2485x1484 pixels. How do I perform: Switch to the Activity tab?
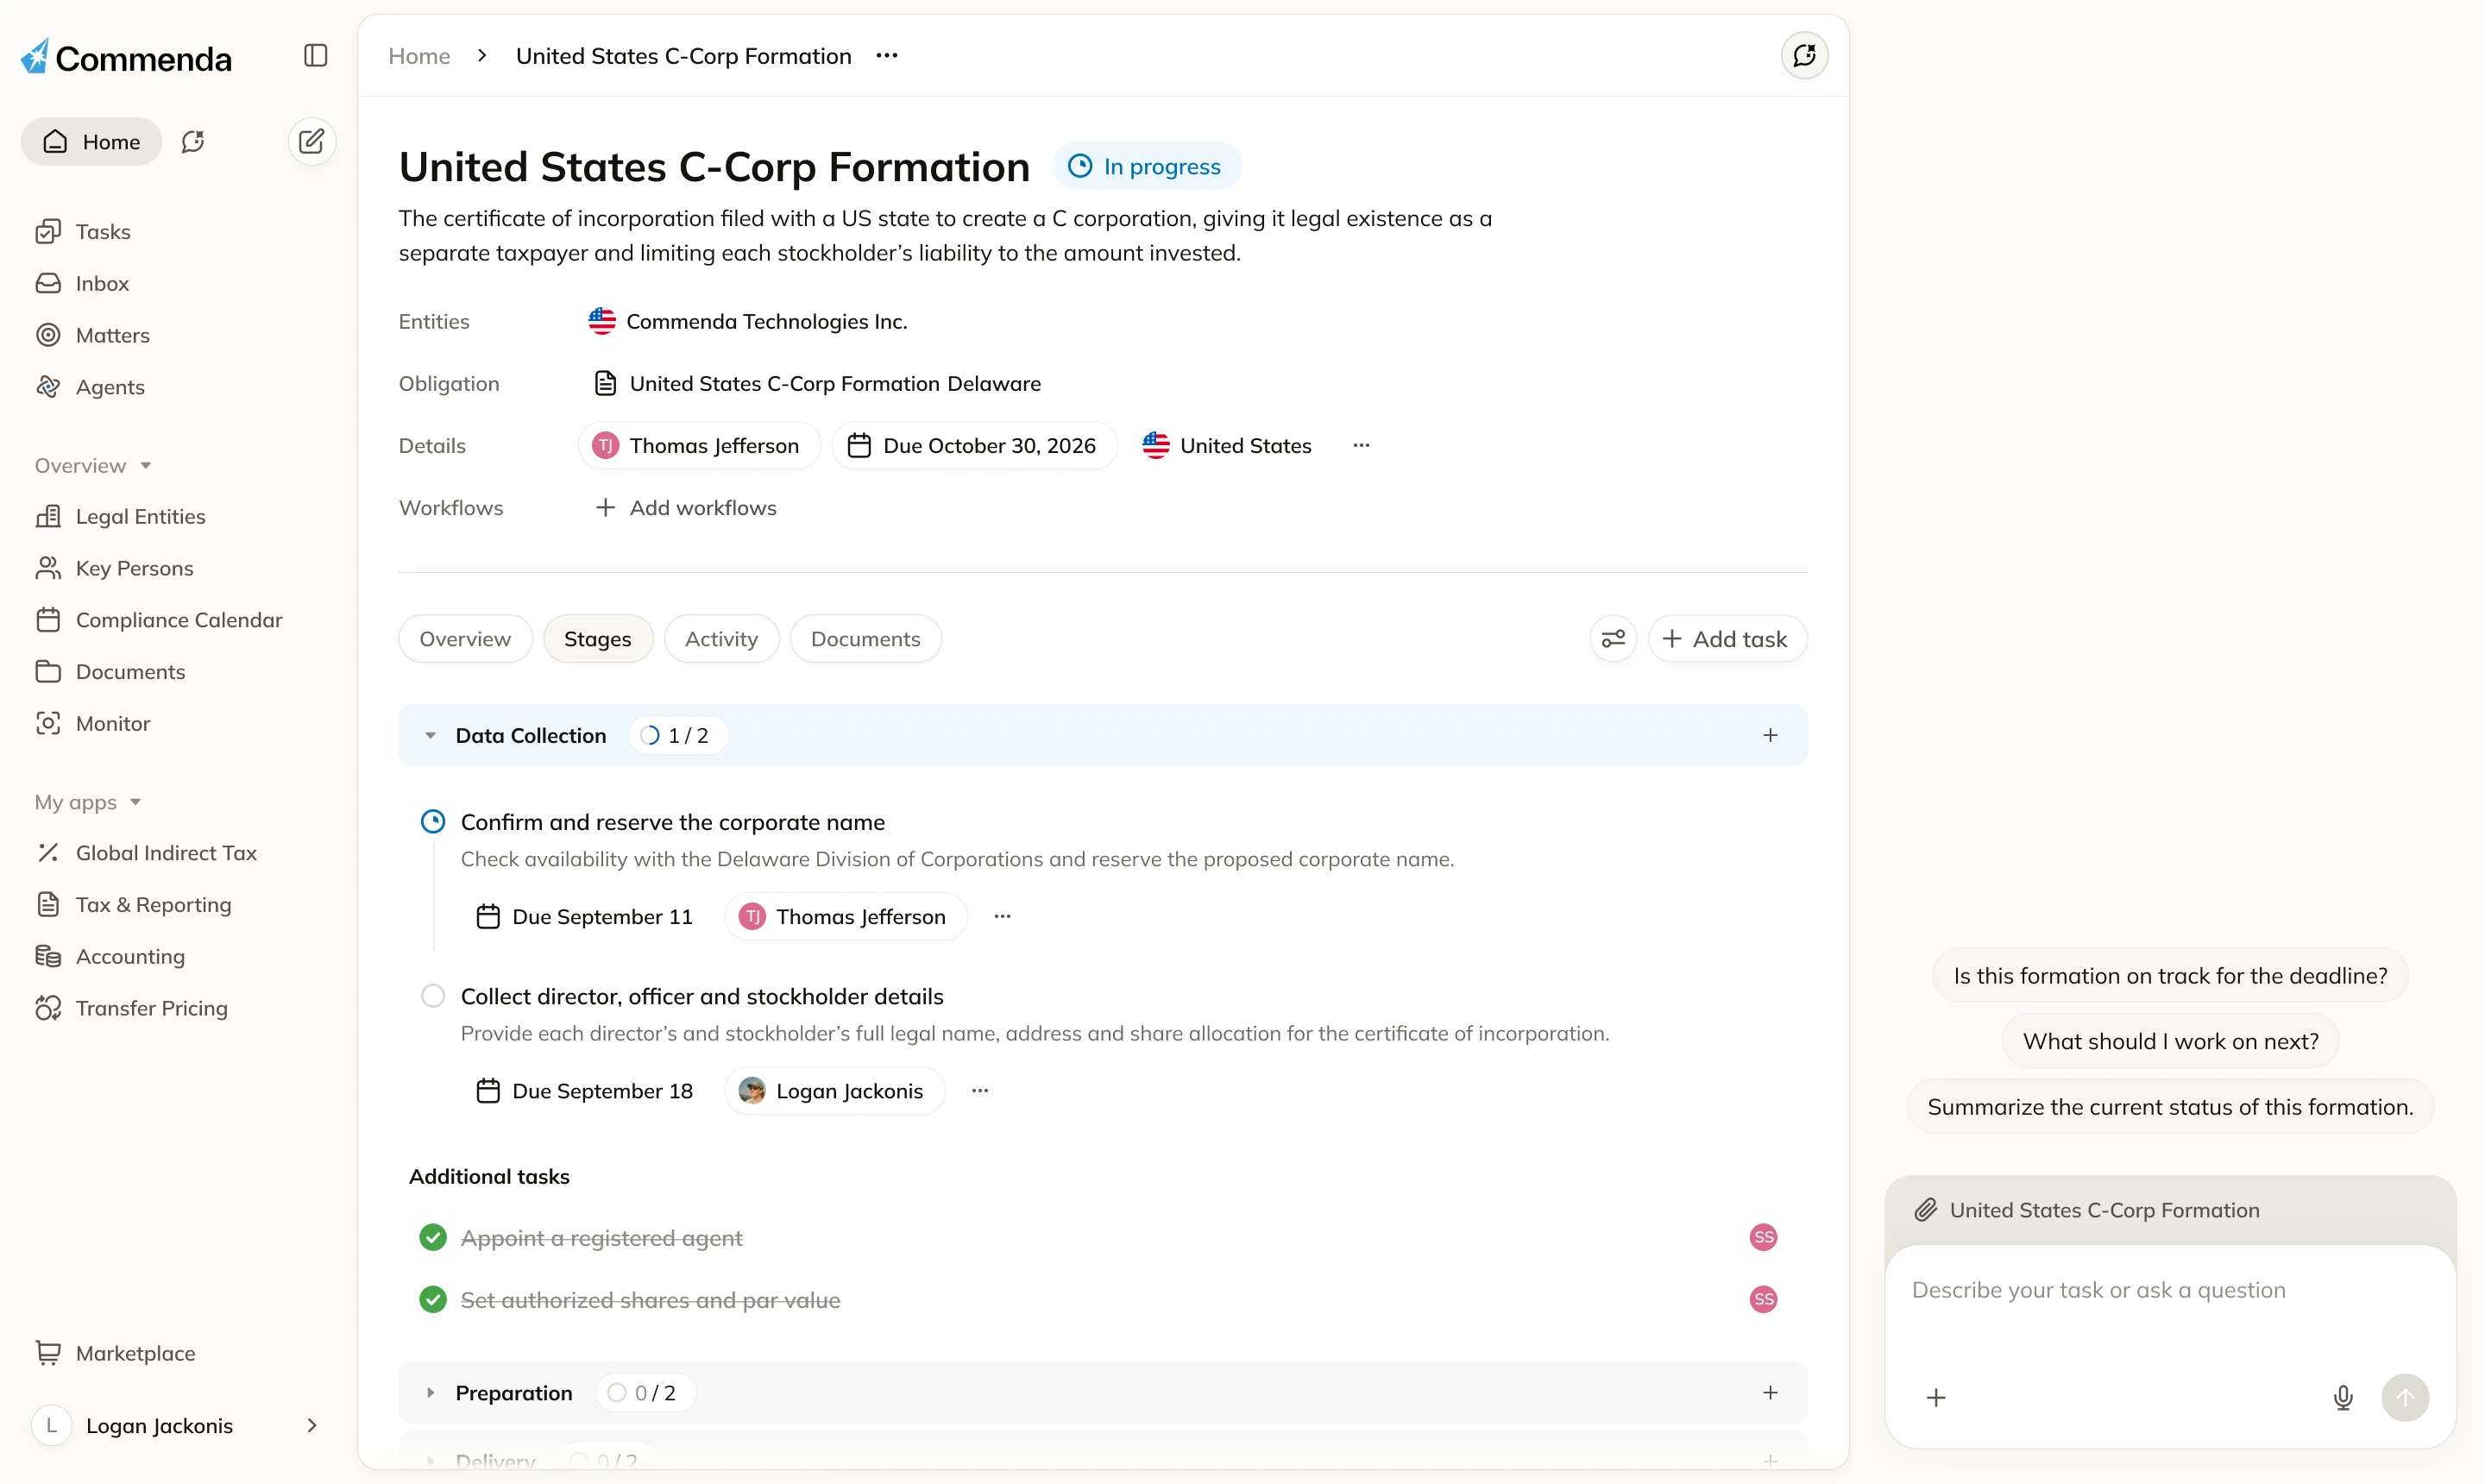721,639
